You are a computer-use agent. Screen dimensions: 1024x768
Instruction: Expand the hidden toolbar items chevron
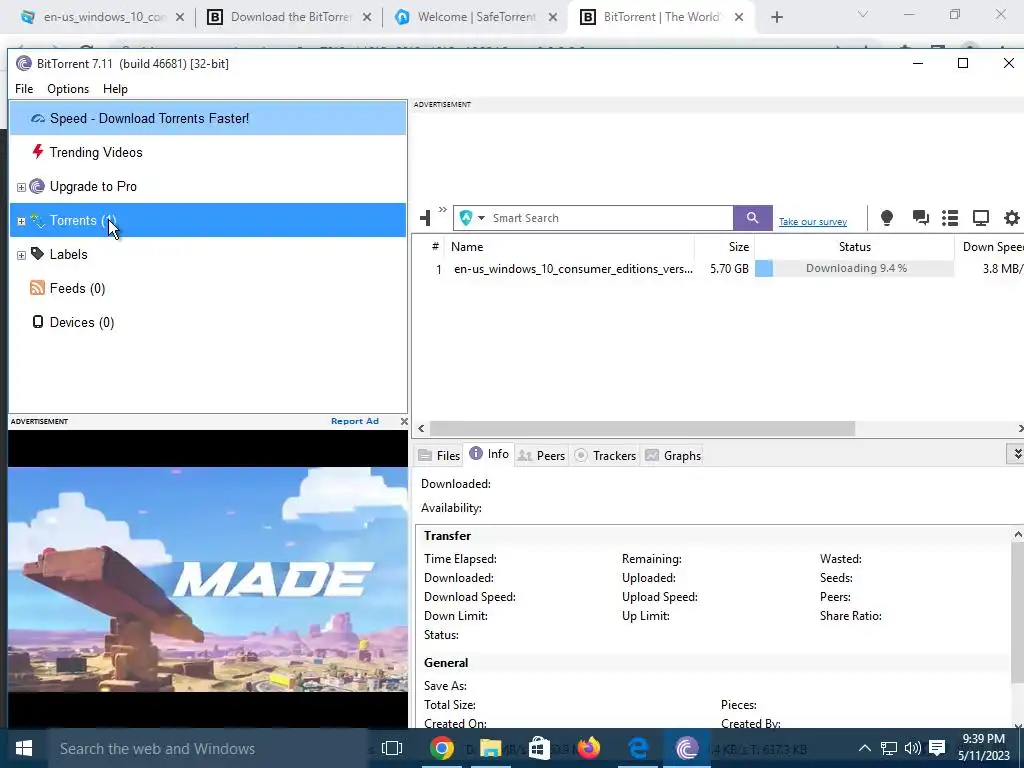pos(443,210)
